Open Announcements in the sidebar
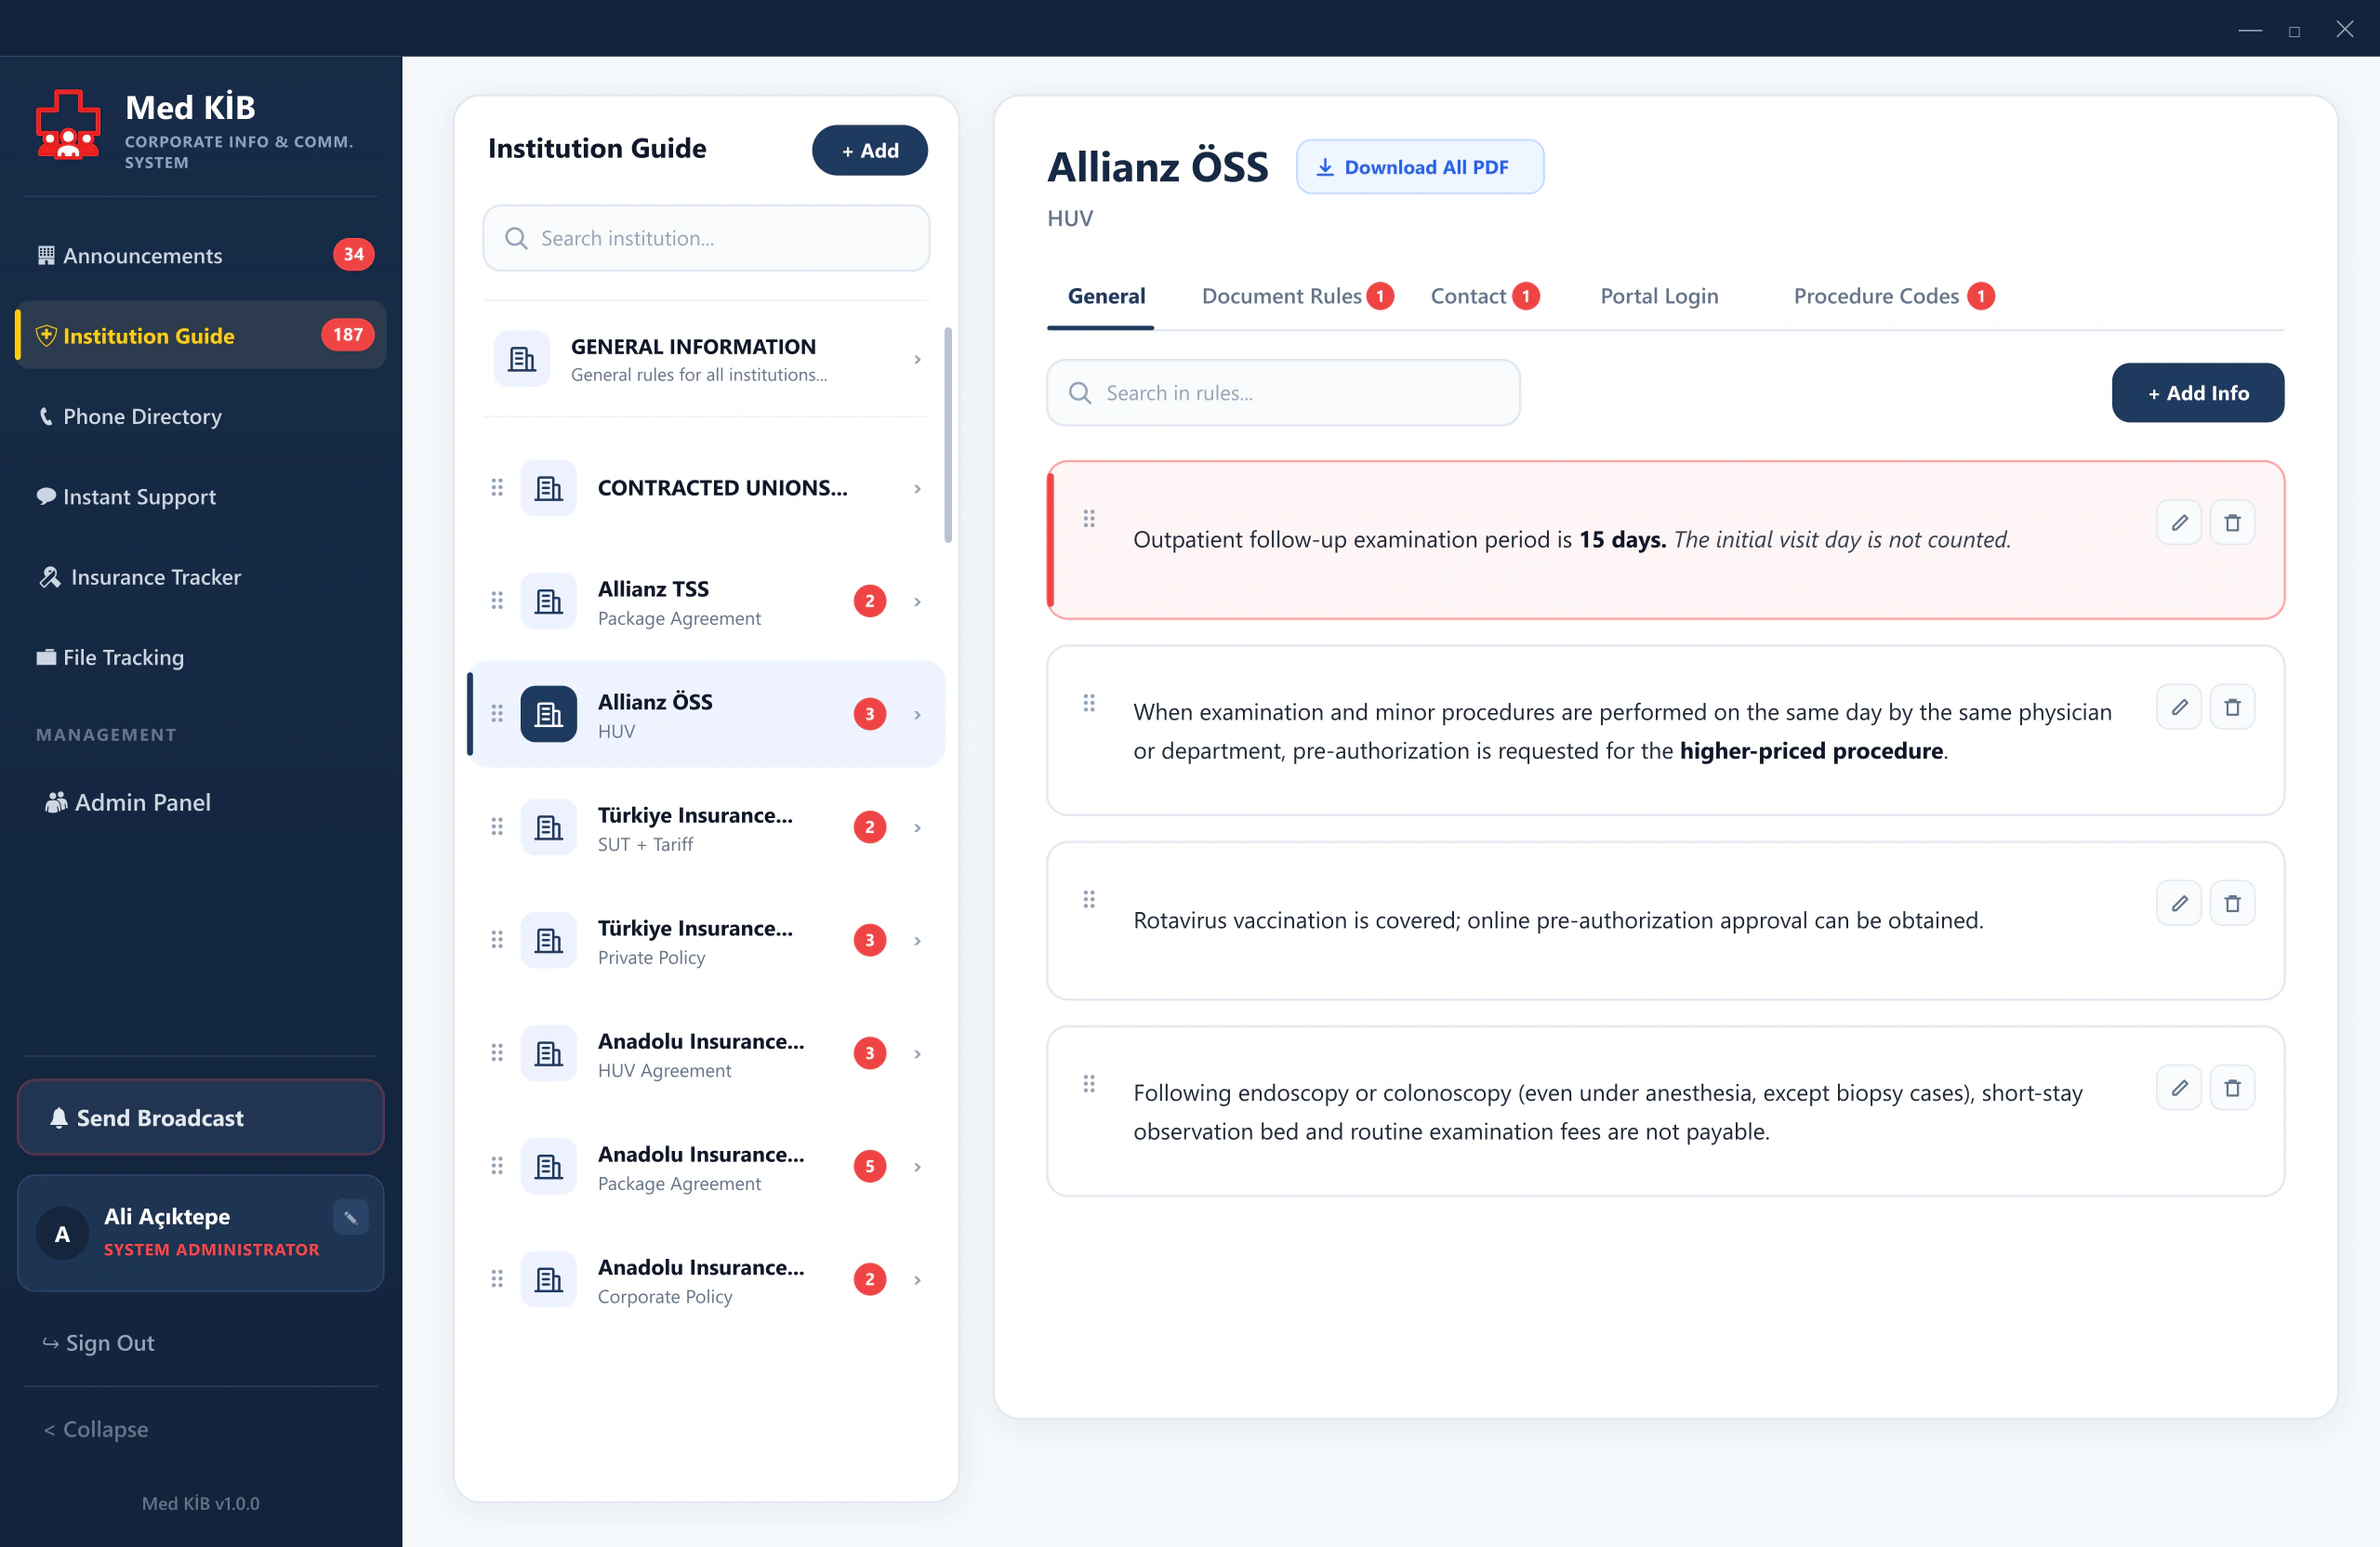The width and height of the screenshot is (2380, 1547). pyautogui.click(x=200, y=255)
